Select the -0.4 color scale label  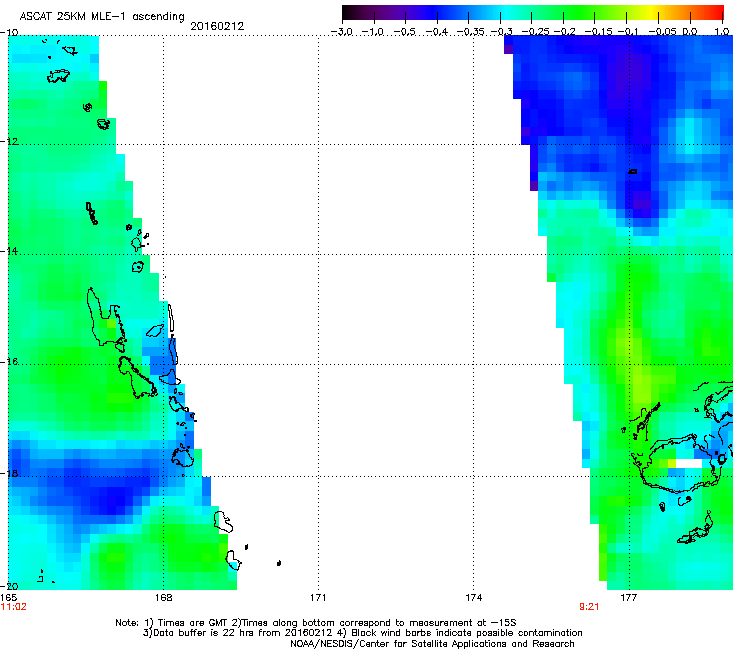click(436, 32)
